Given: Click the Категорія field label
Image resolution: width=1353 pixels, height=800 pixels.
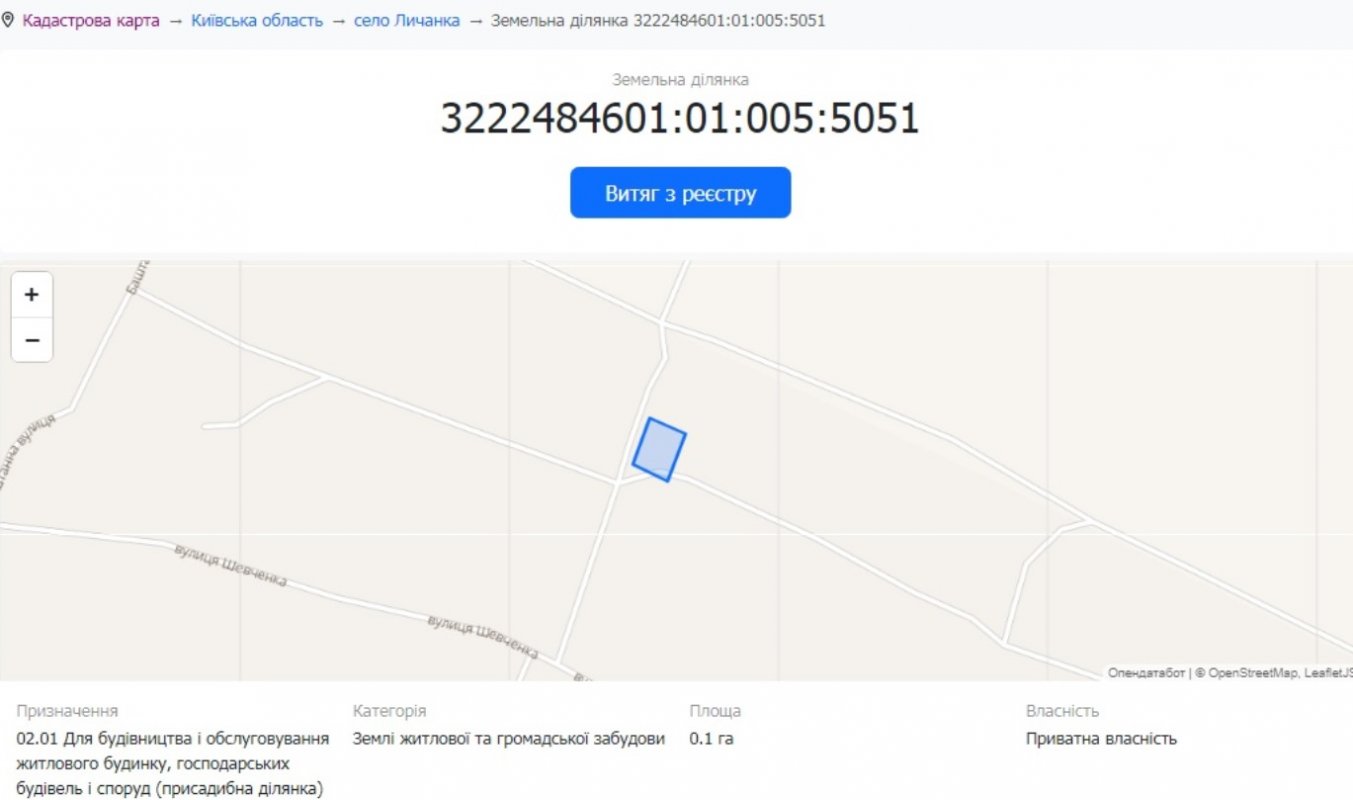Looking at the screenshot, I should pos(389,711).
